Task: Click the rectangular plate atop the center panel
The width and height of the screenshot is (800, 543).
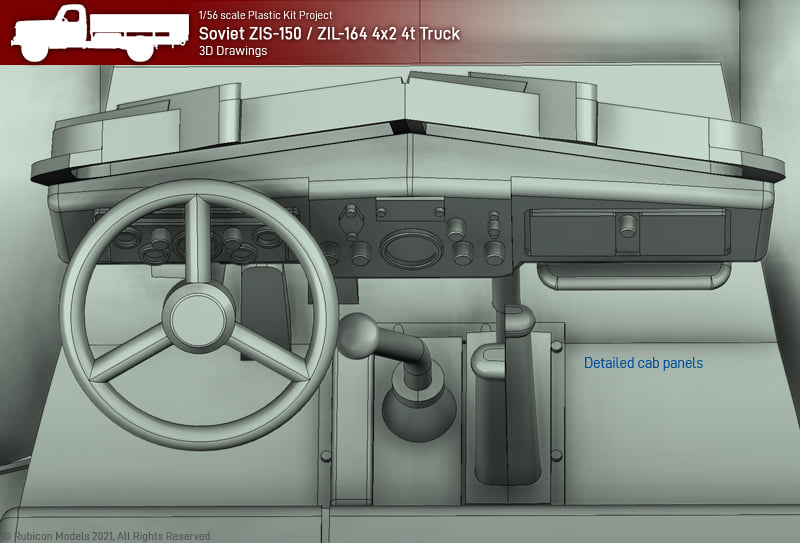Action: click(x=409, y=209)
